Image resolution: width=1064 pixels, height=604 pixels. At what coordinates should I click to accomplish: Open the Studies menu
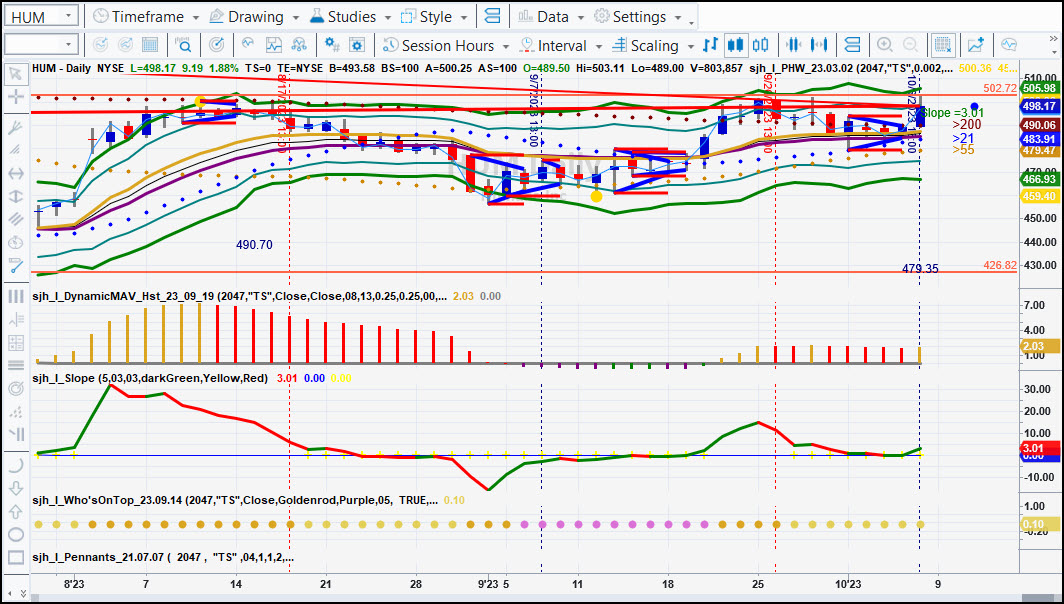pos(351,16)
